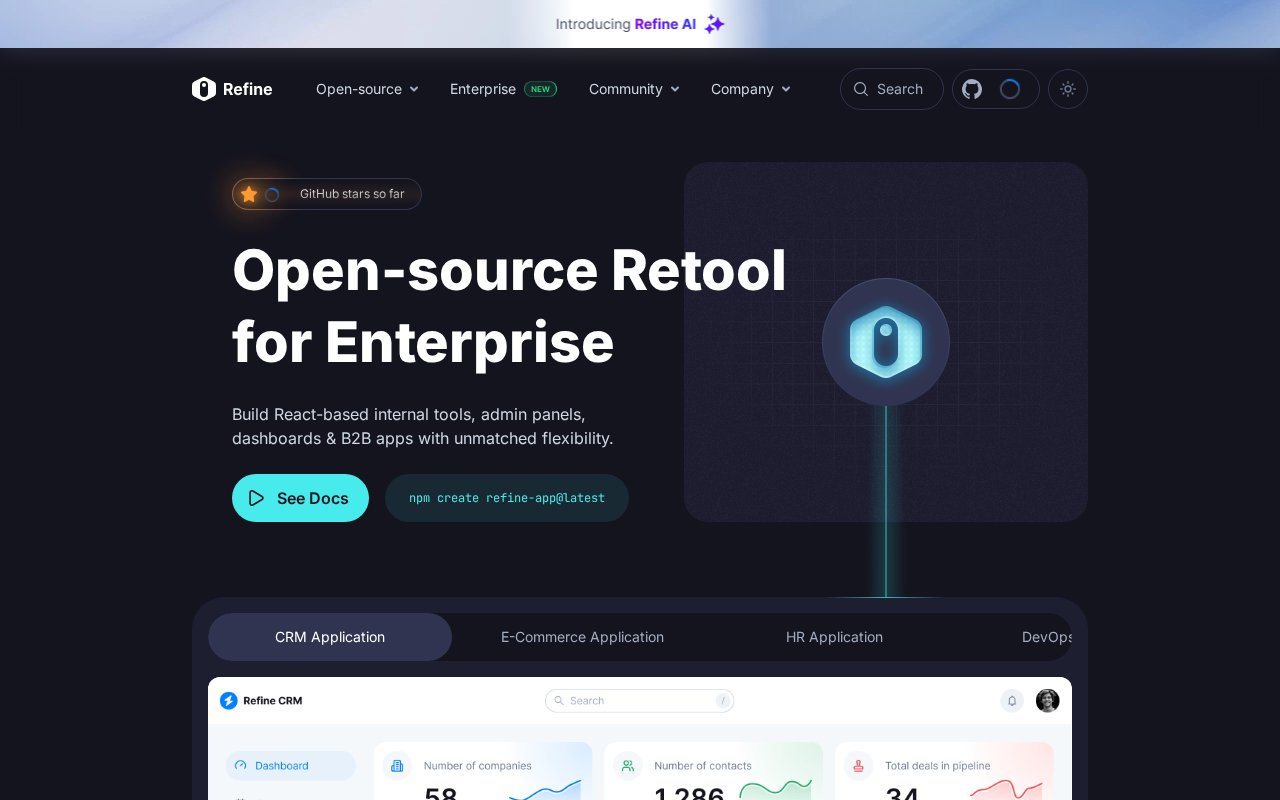Switch to the HR Application tab
1280x800 pixels.
(x=834, y=637)
